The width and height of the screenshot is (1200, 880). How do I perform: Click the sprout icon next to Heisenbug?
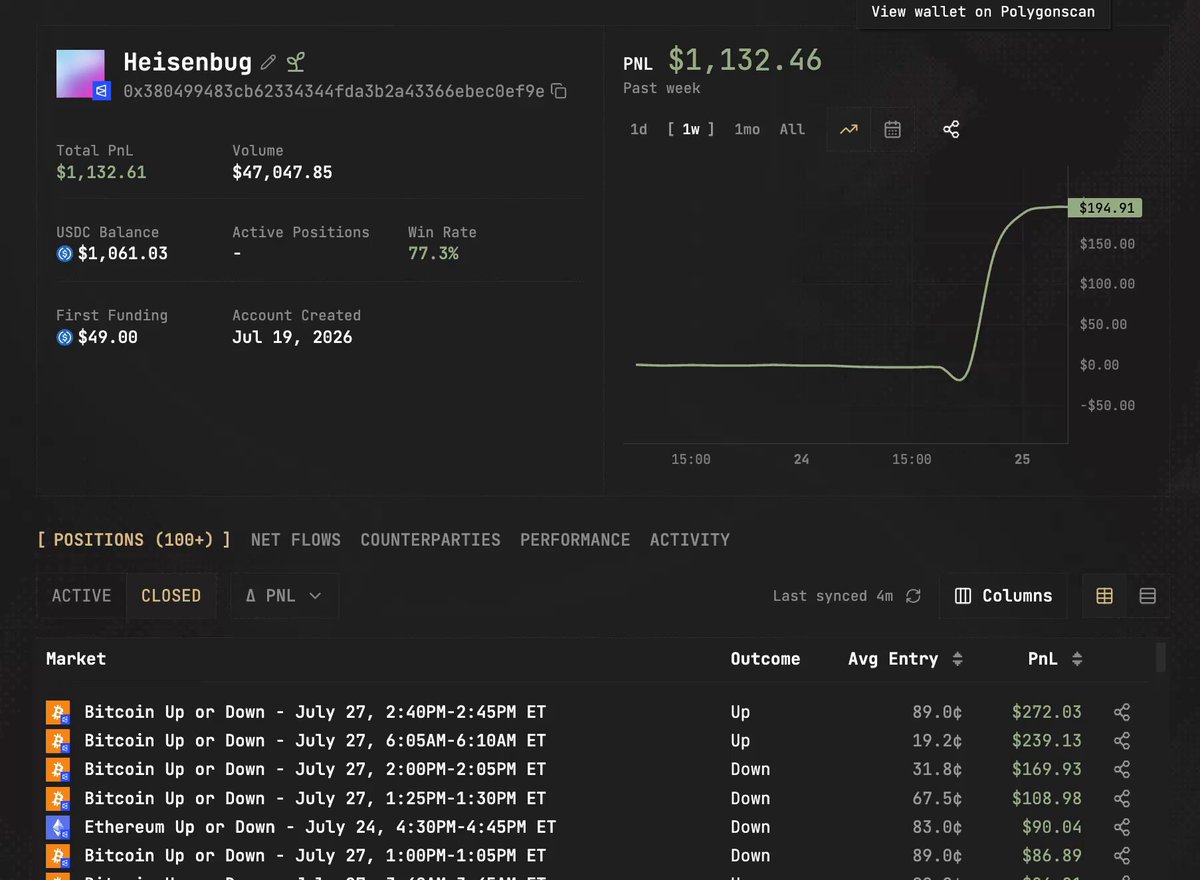[295, 62]
